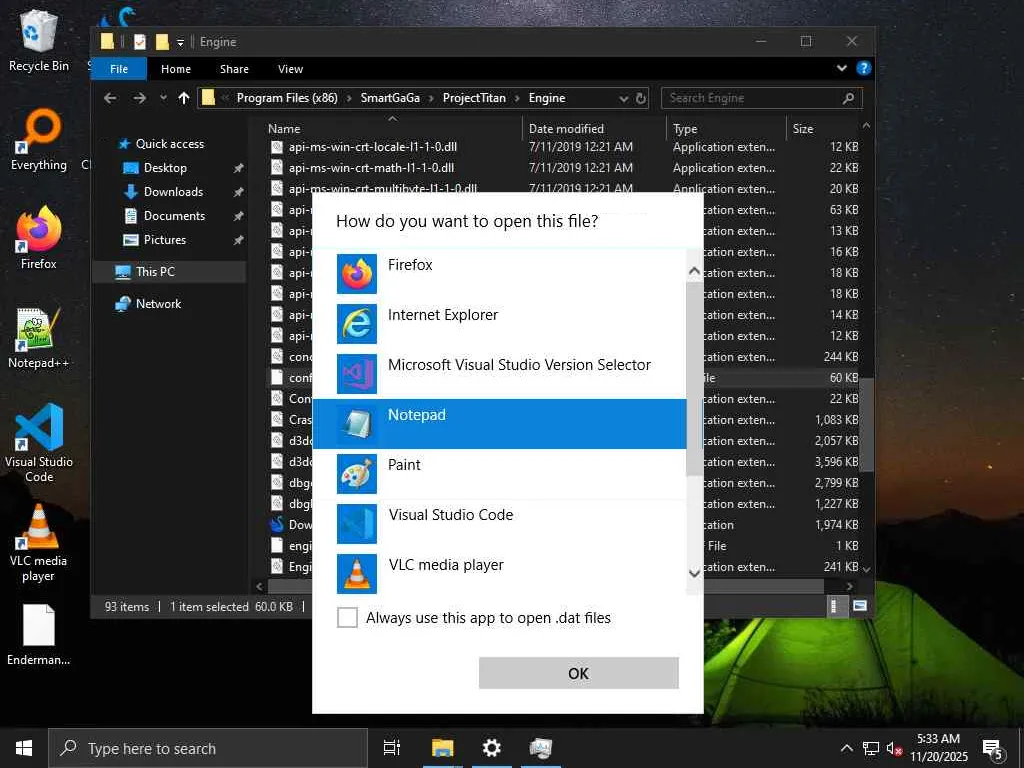This screenshot has height=768, width=1024.
Task: Open Downloads in navigation pane
Action: (x=173, y=191)
